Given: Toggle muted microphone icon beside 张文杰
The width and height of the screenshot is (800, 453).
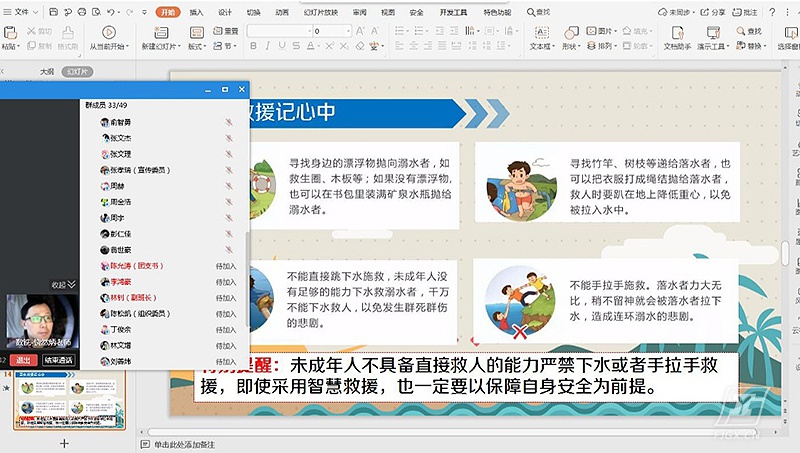Looking at the screenshot, I should 229,137.
